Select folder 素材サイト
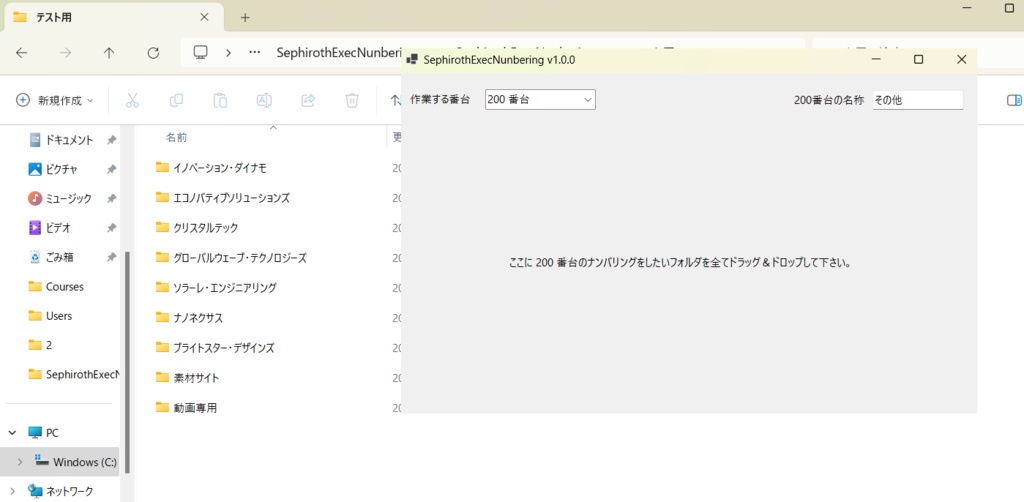 (187, 378)
